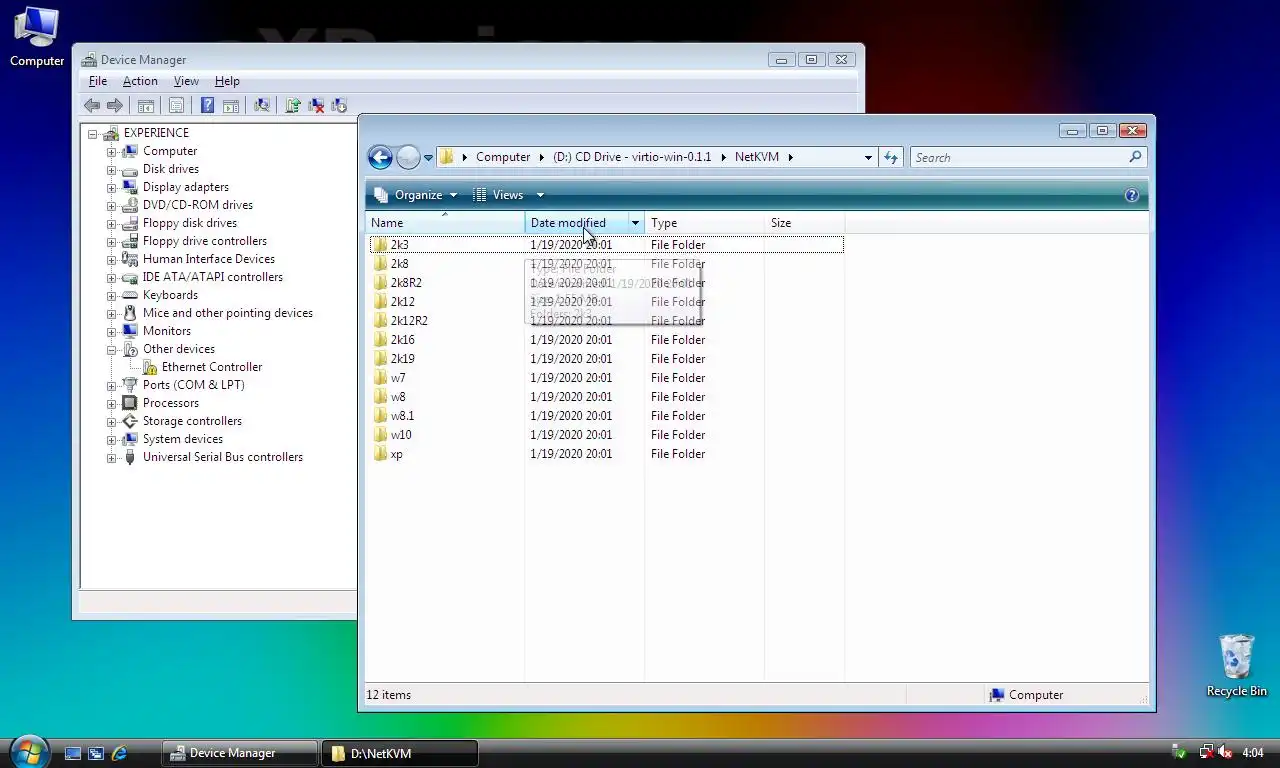Open View menu in Device Manager
This screenshot has width=1280, height=768.
(x=186, y=81)
